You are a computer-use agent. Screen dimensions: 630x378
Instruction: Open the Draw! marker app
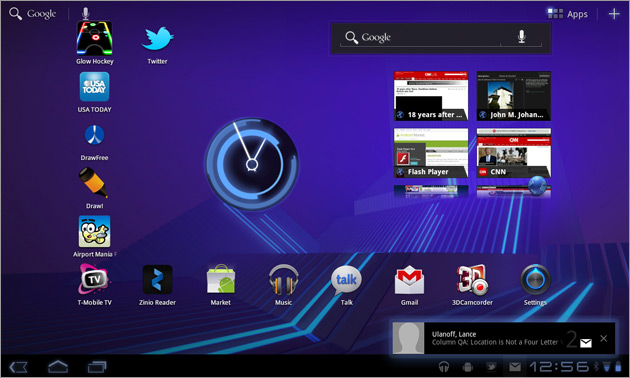coord(94,188)
